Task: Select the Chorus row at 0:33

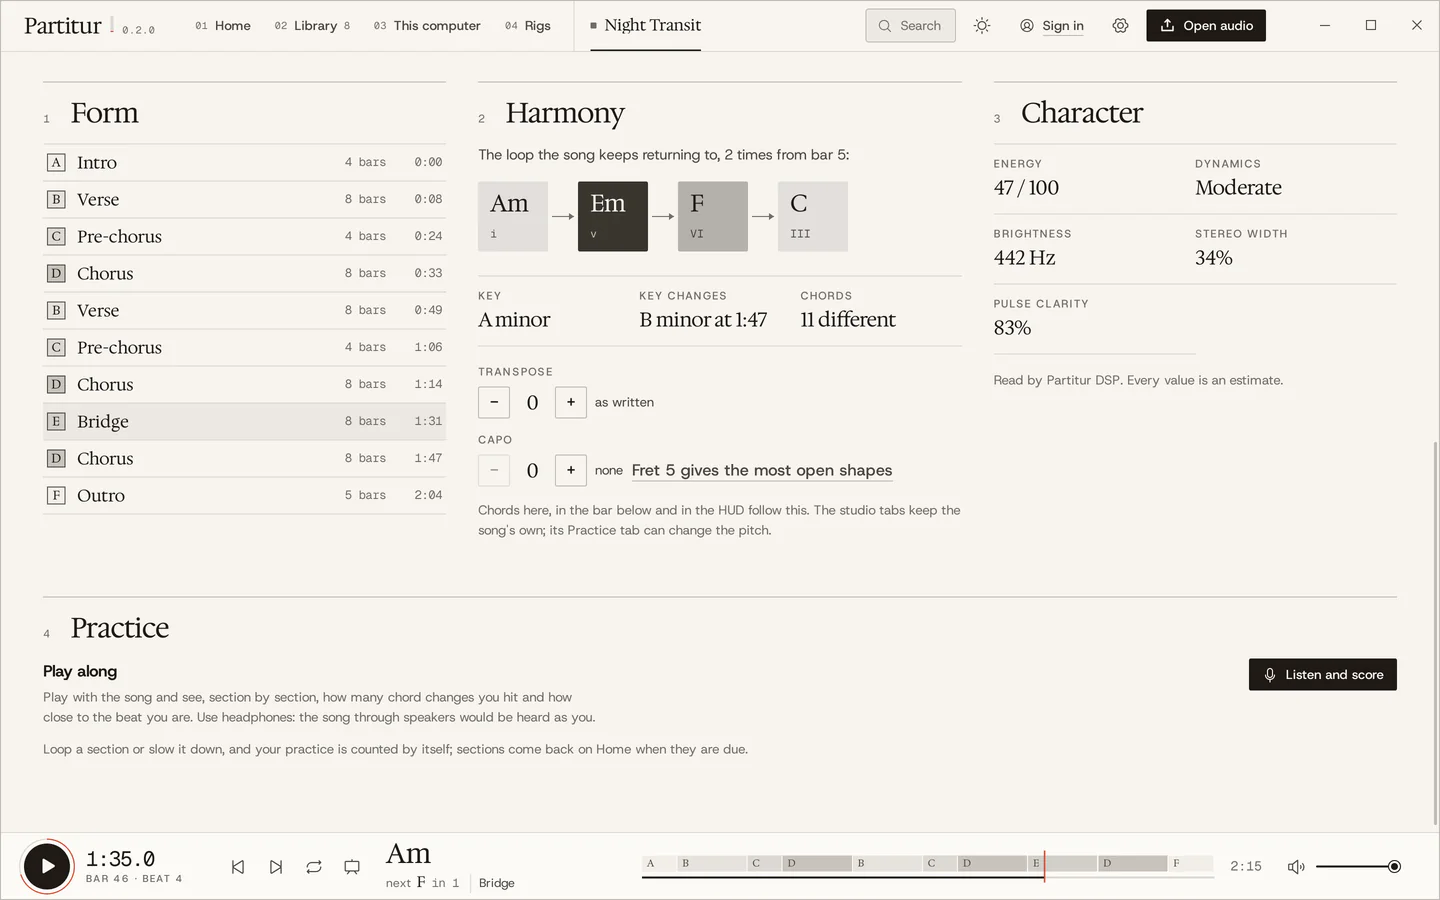Action: click(244, 273)
